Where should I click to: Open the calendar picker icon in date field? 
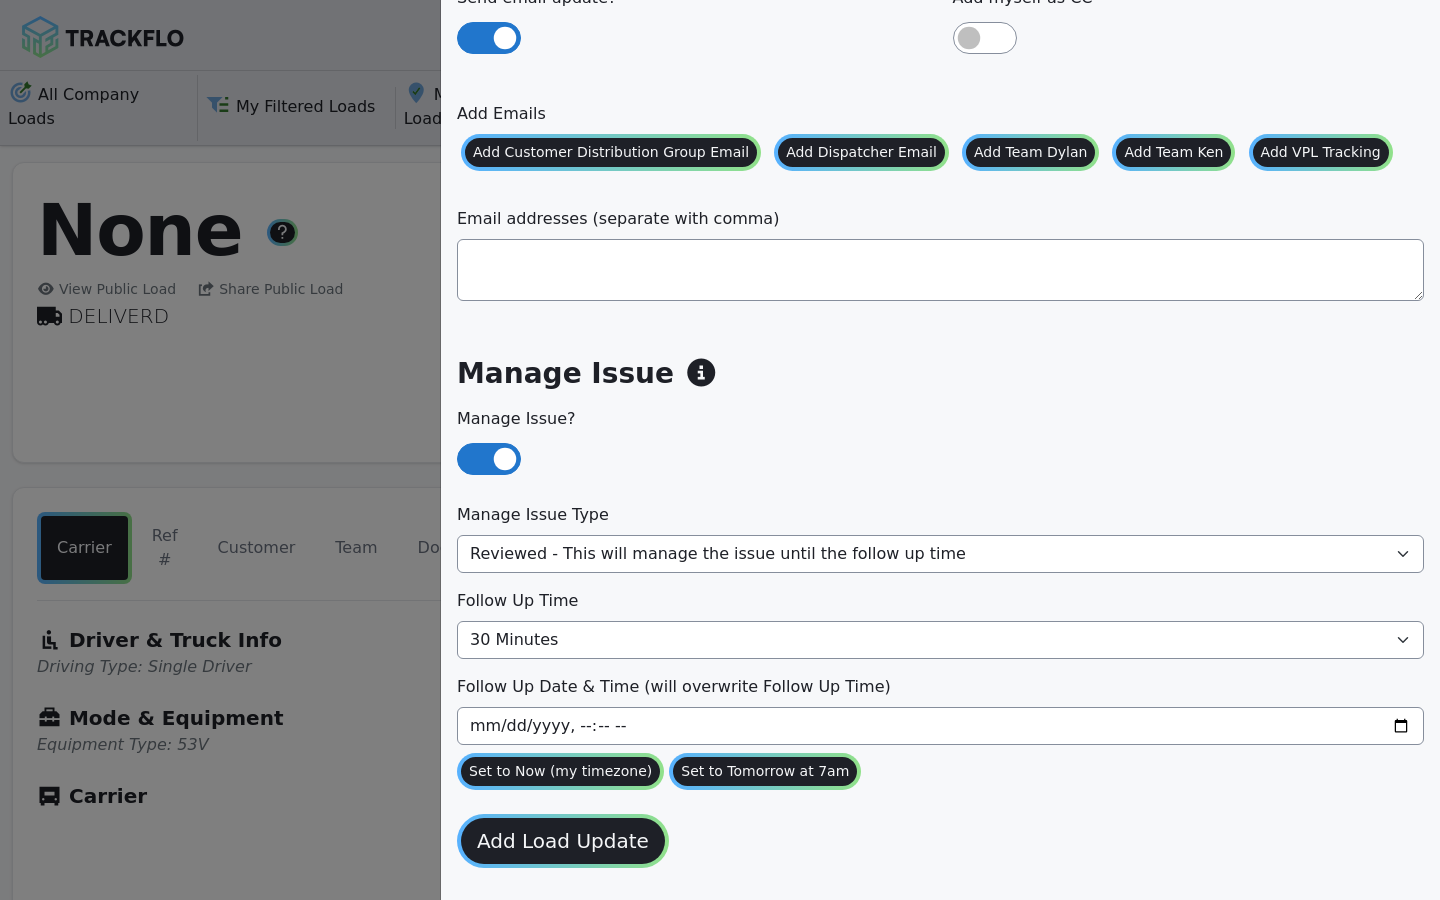click(x=1401, y=726)
